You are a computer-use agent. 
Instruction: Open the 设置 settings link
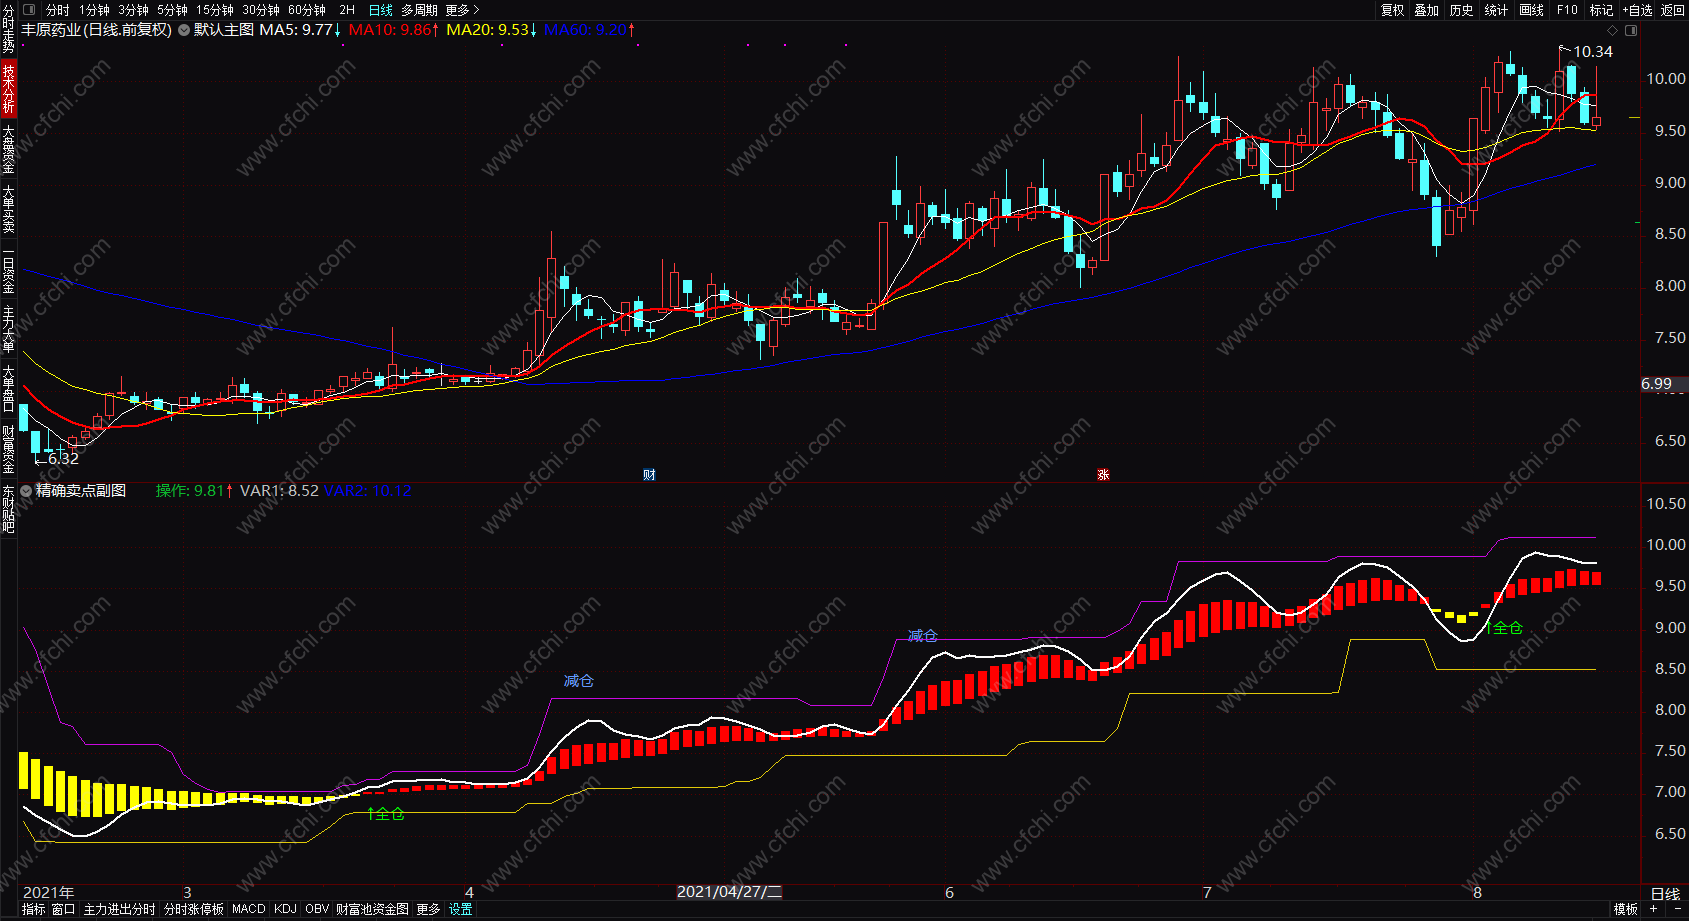click(x=461, y=909)
